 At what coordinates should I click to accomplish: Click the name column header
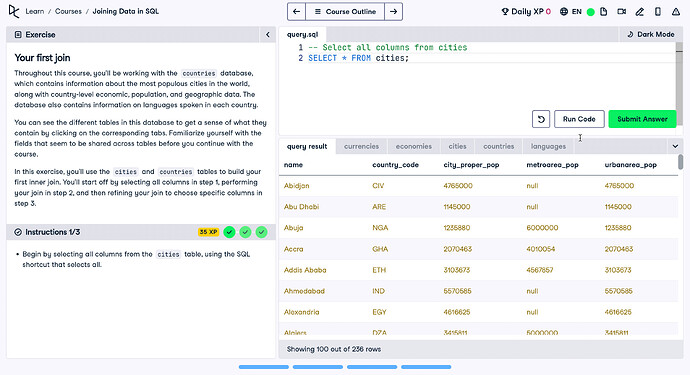tap(293, 165)
